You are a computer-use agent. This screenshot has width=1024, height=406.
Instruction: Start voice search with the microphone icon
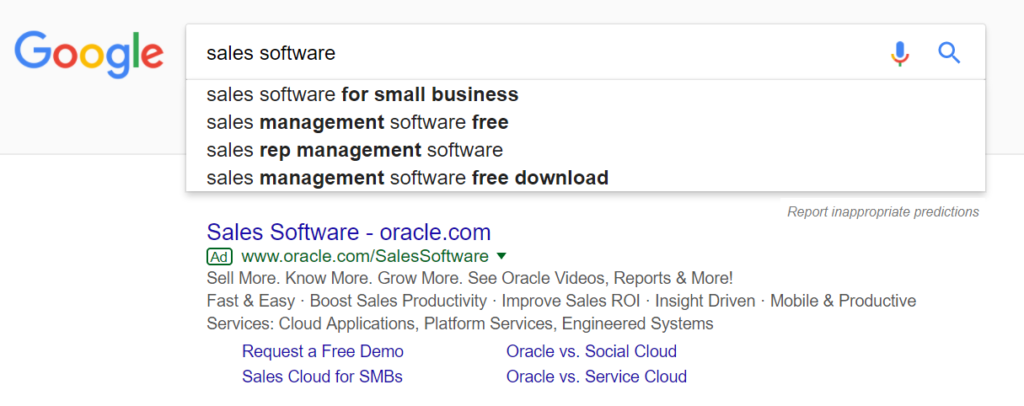coord(900,53)
